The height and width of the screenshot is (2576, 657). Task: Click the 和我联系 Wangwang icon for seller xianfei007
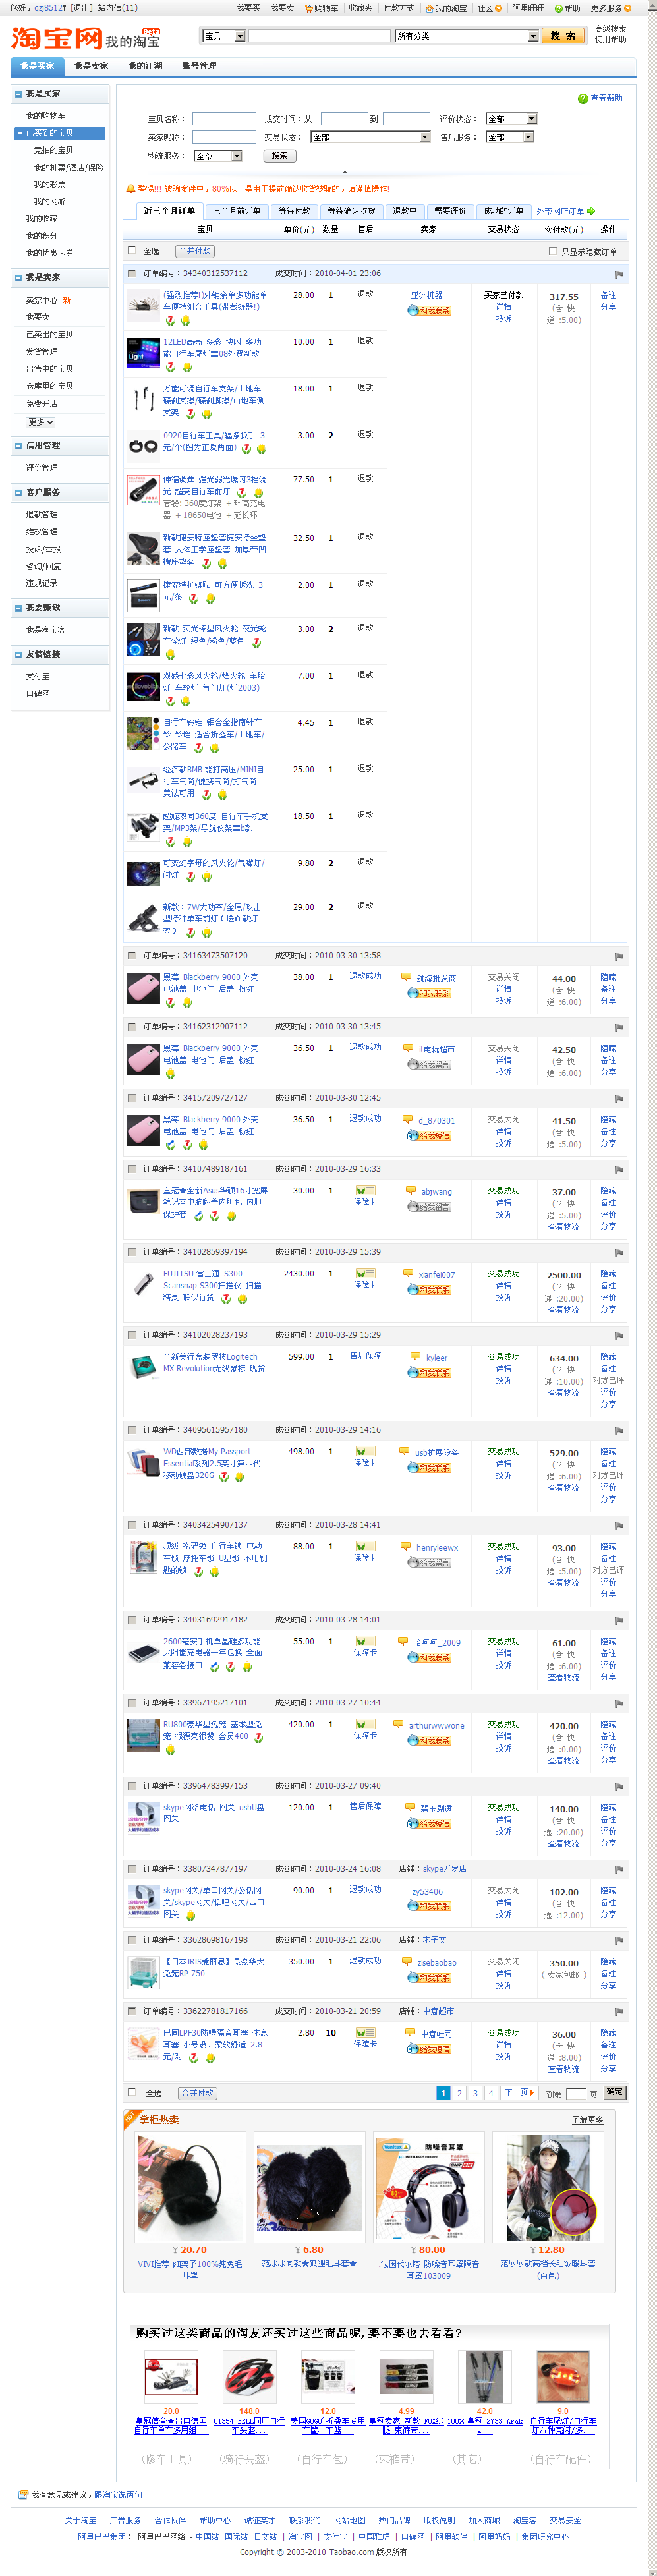[x=429, y=1290]
